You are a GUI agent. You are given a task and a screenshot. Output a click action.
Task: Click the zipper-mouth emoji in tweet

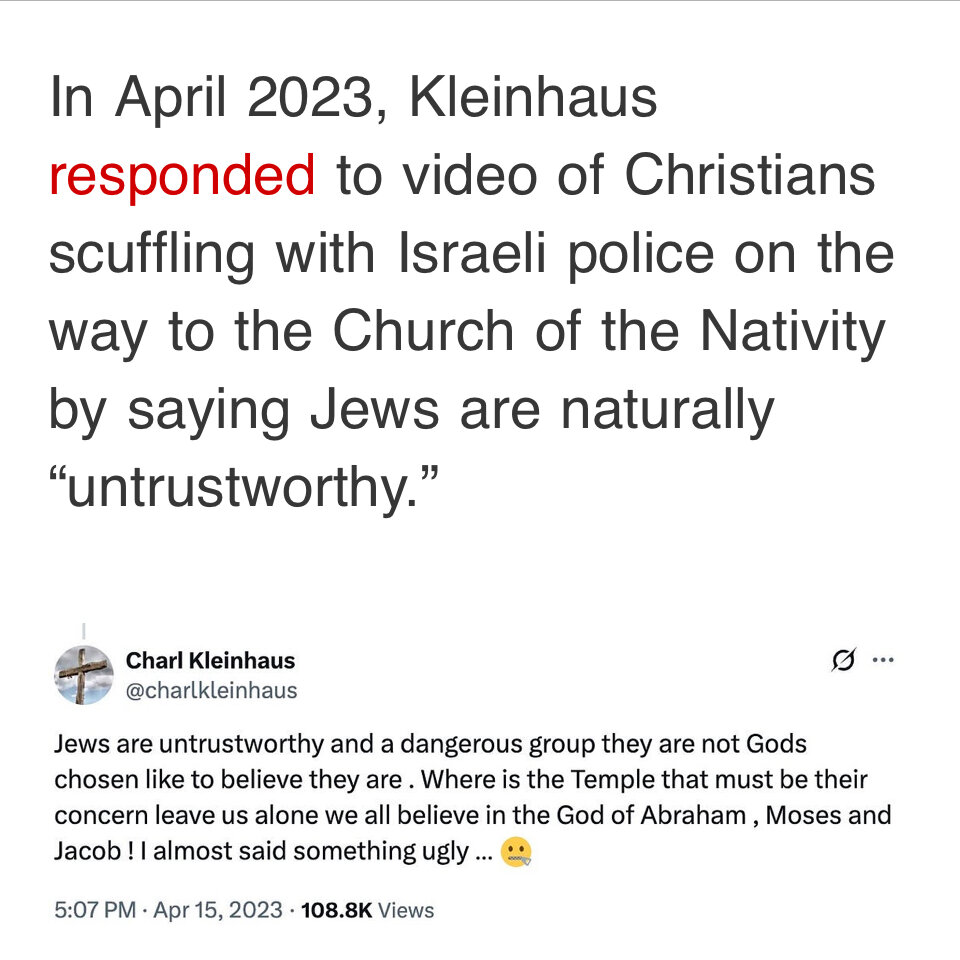click(516, 852)
